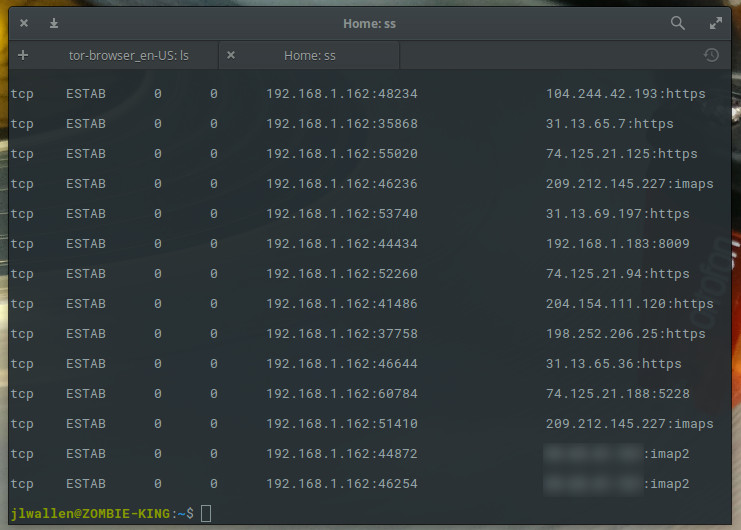Click the Home: ss window title
This screenshot has height=530, width=741.
(x=370, y=23)
